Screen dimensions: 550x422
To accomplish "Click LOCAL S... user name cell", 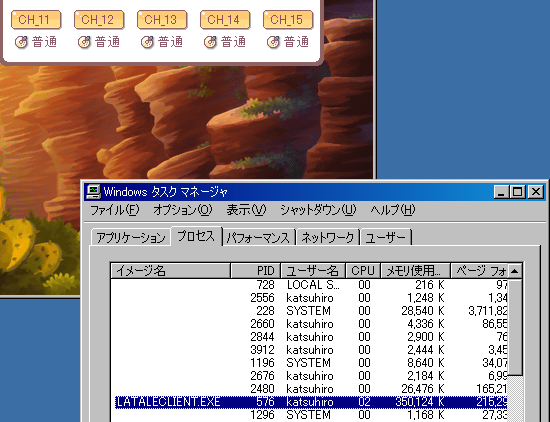I will click(x=313, y=285).
